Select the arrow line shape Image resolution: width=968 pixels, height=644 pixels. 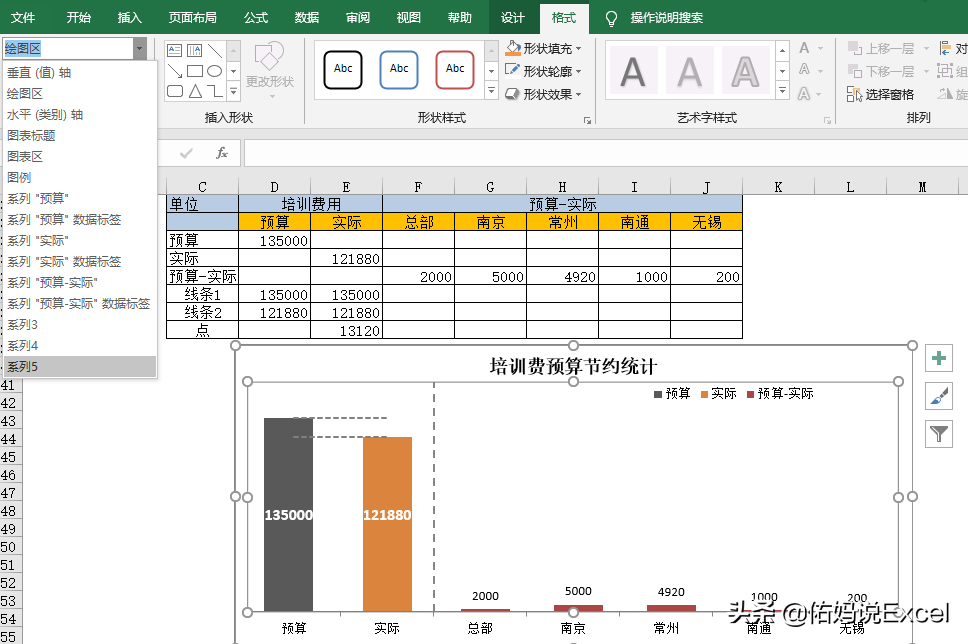coord(175,71)
